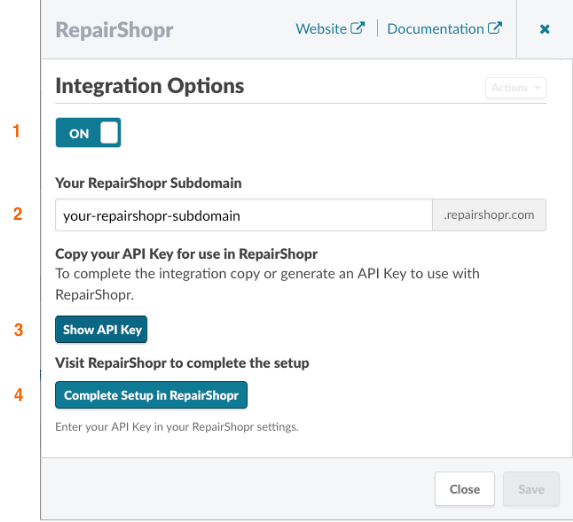Click the Your RepairShopr Subdomain label
The width and height of the screenshot is (573, 522).
click(x=148, y=183)
